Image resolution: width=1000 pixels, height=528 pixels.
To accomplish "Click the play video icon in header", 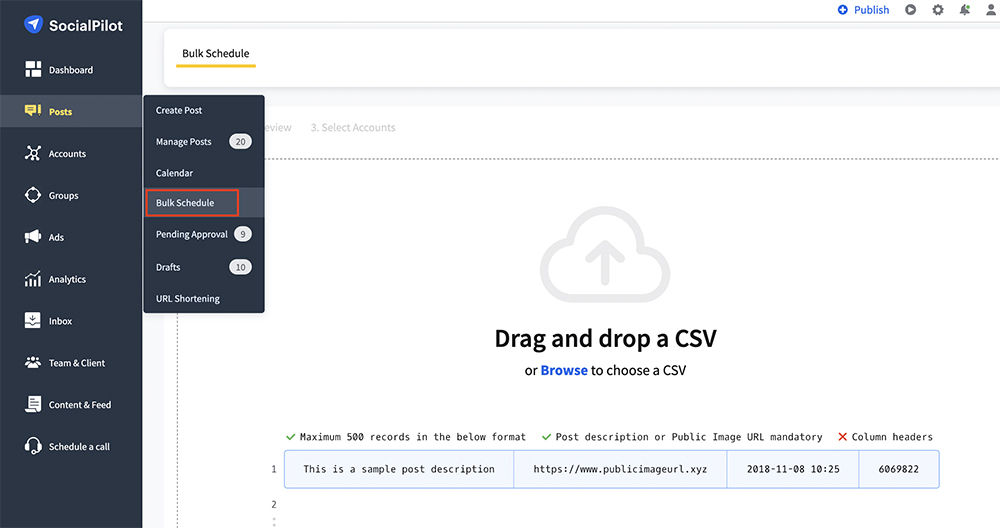I will 911,10.
